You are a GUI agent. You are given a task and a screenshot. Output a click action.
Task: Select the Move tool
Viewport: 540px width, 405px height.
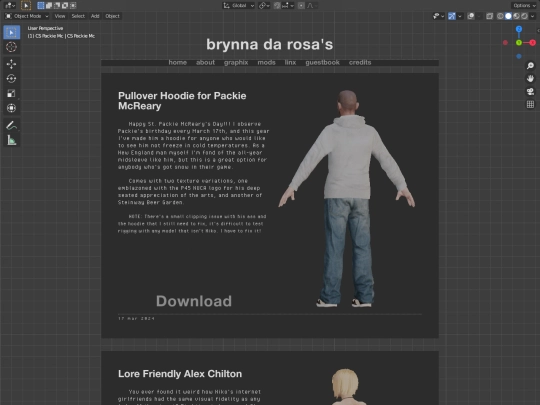coord(11,64)
